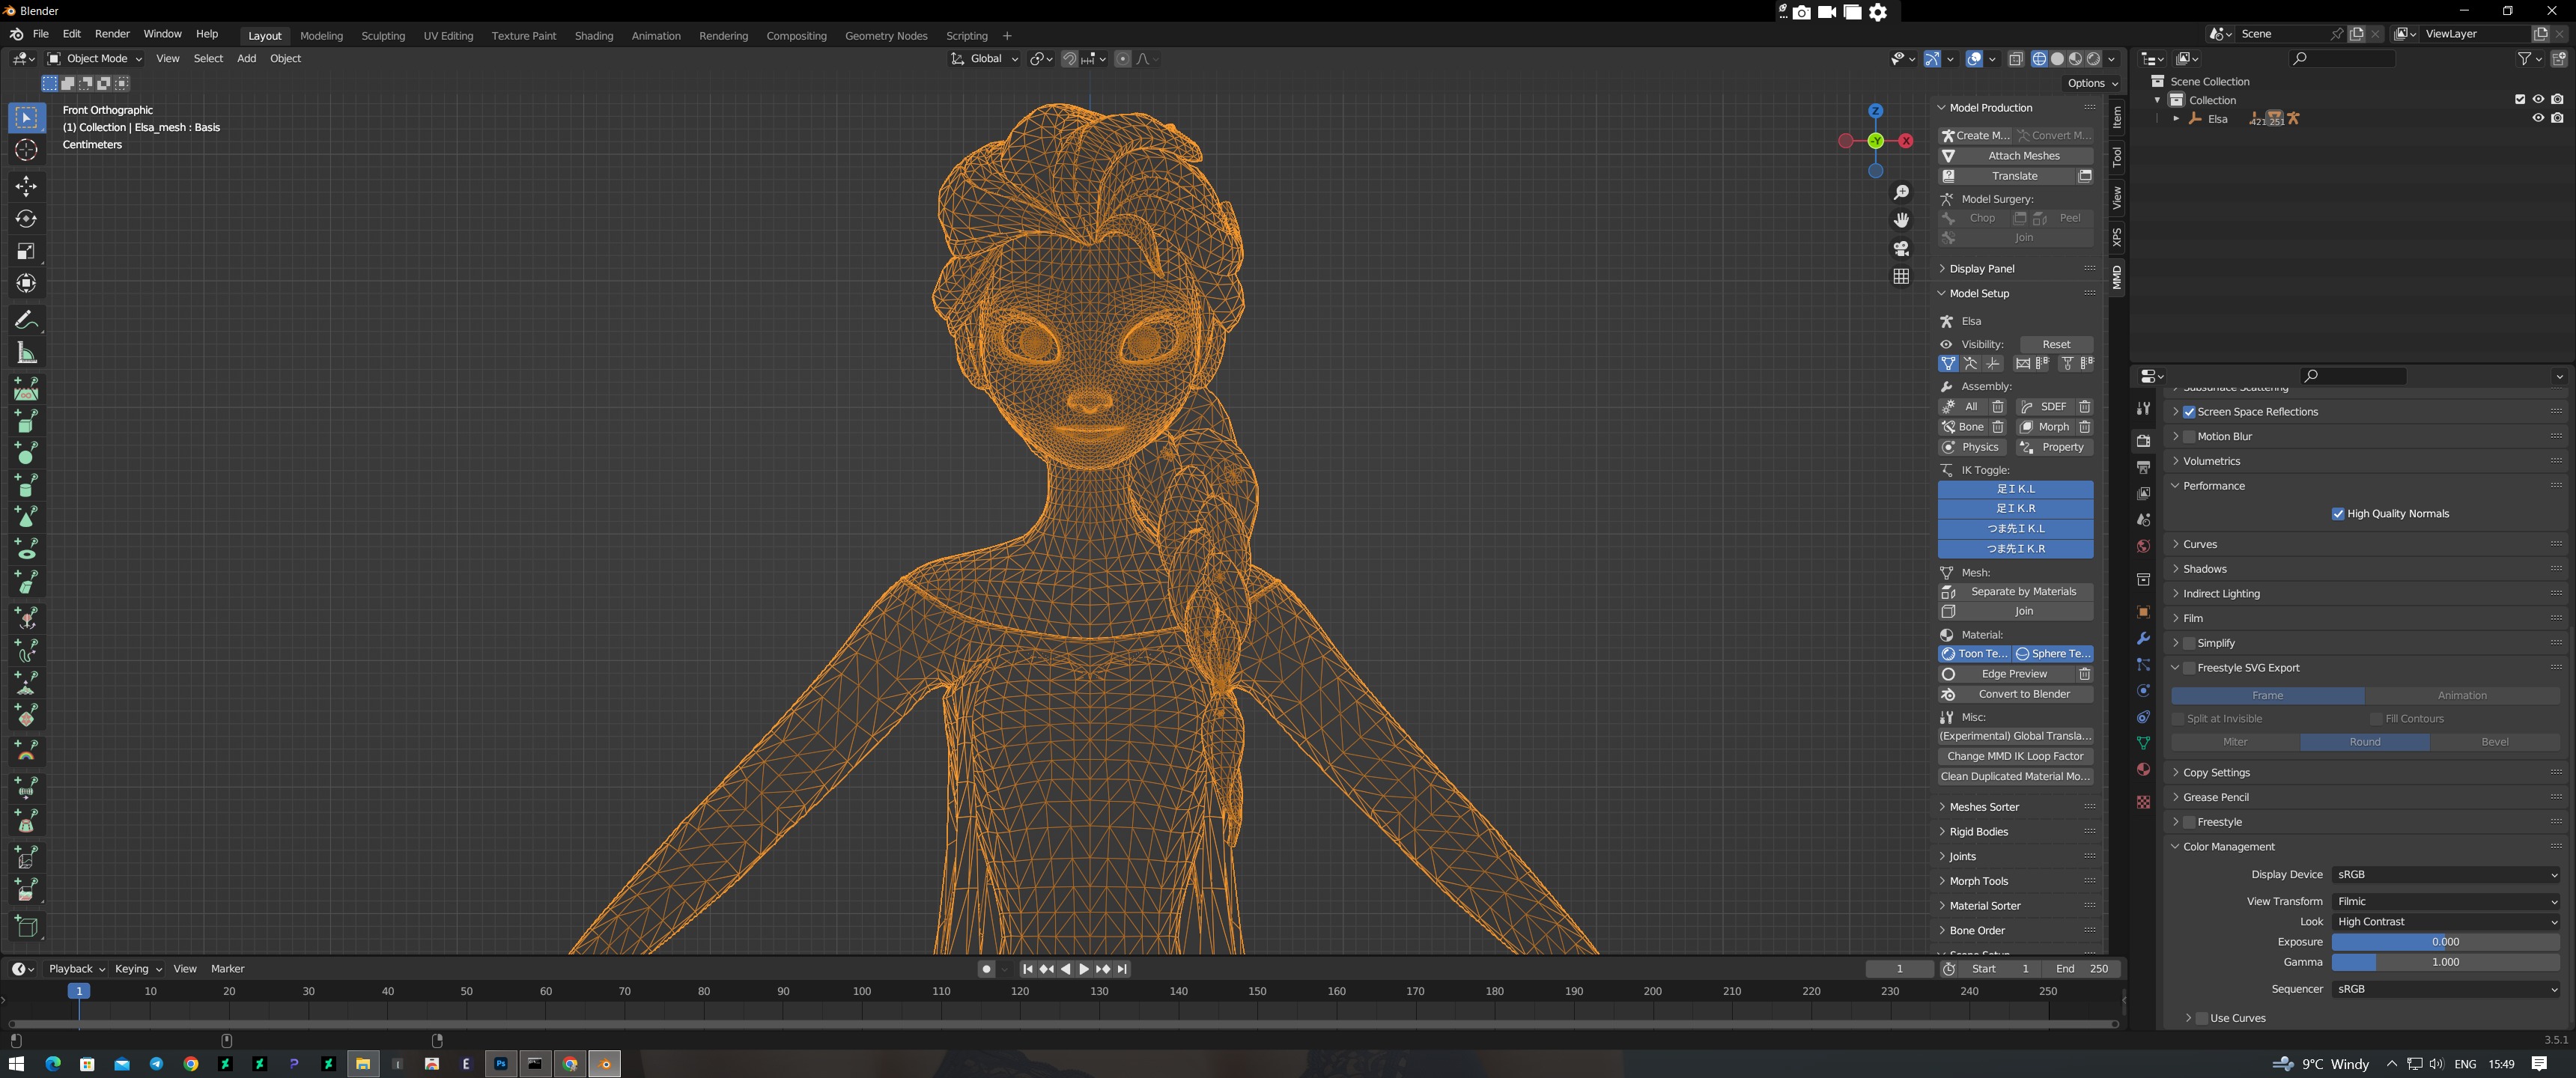The width and height of the screenshot is (2576, 1078).
Task: Toggle the Use Curves checkbox
Action: [2202, 1018]
